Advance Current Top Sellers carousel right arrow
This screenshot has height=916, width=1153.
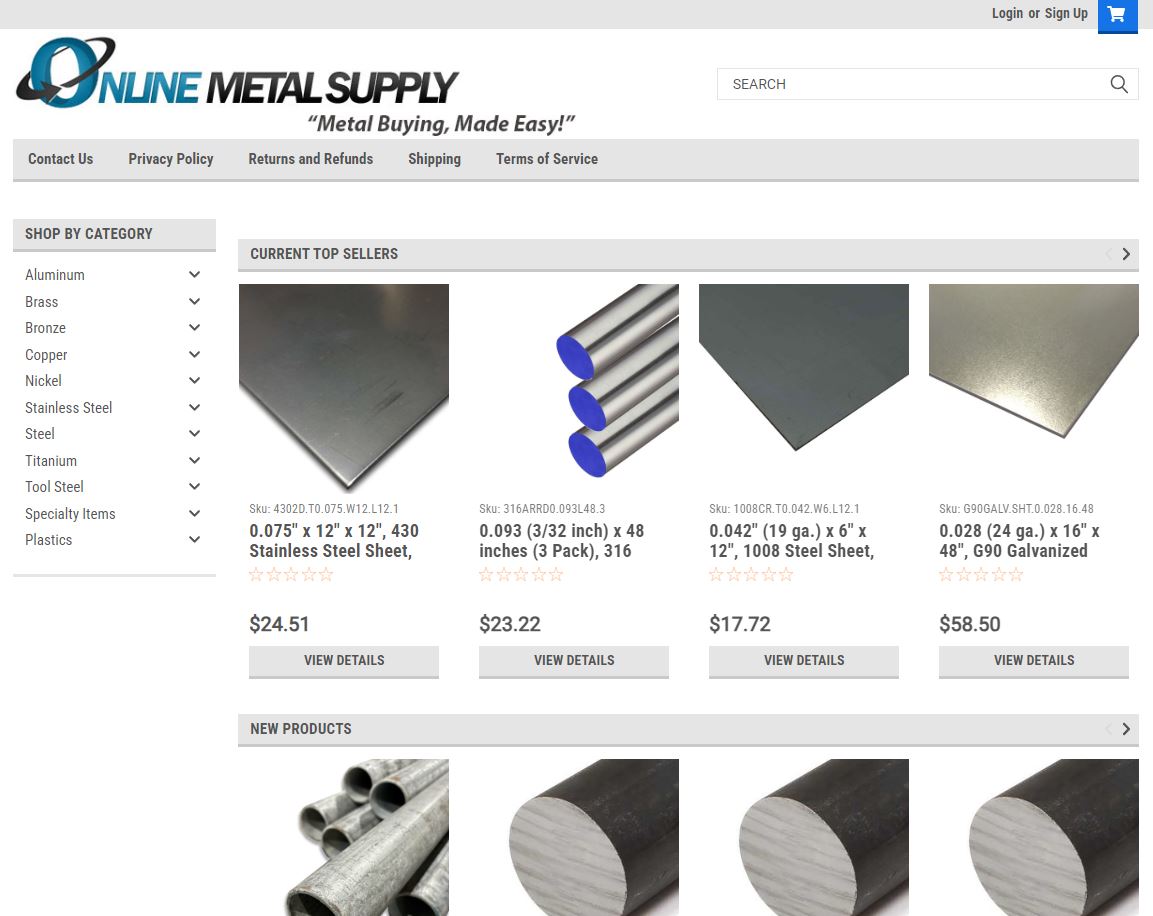click(1126, 254)
